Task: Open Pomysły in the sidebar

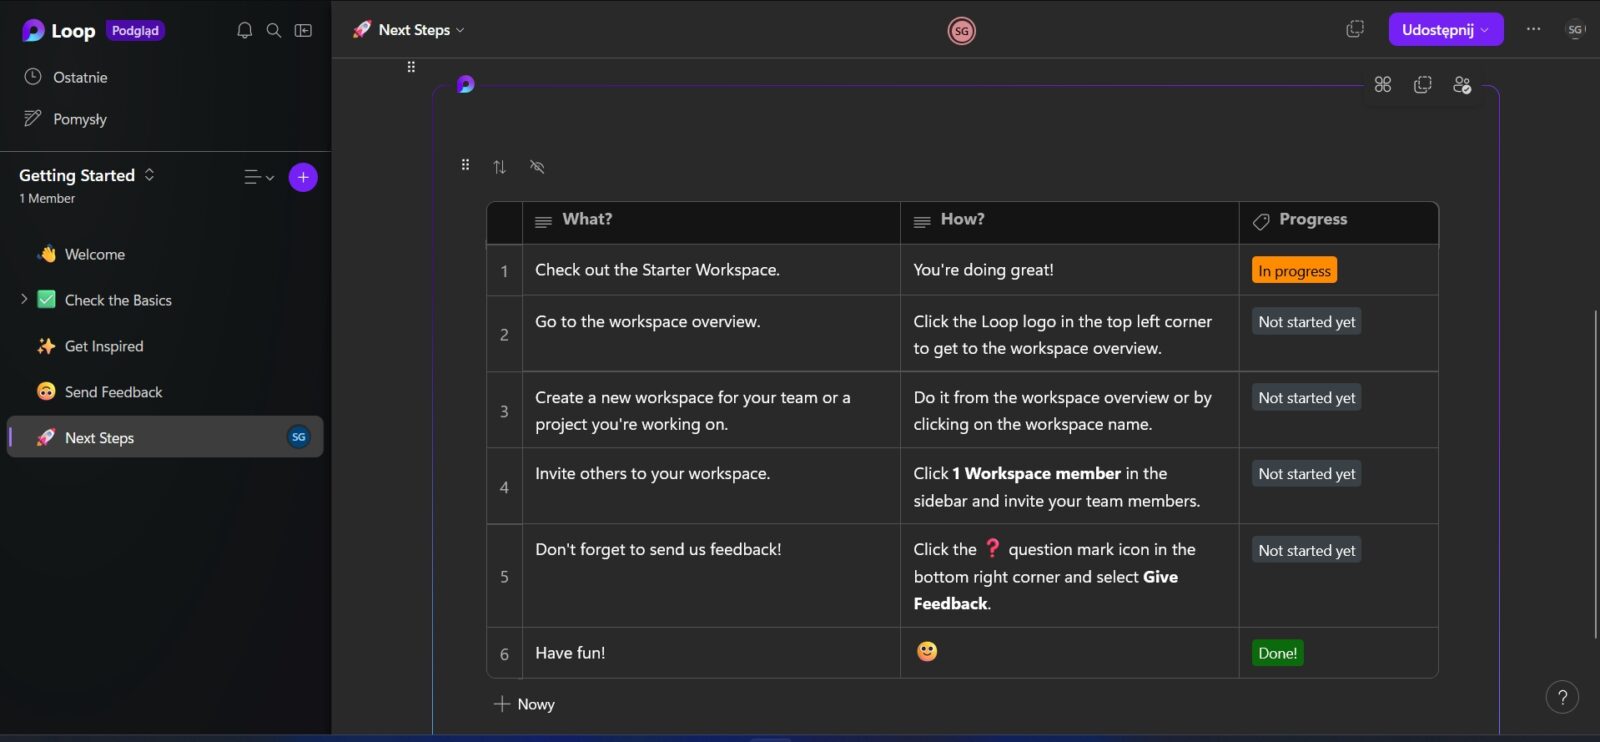Action: click(x=80, y=119)
